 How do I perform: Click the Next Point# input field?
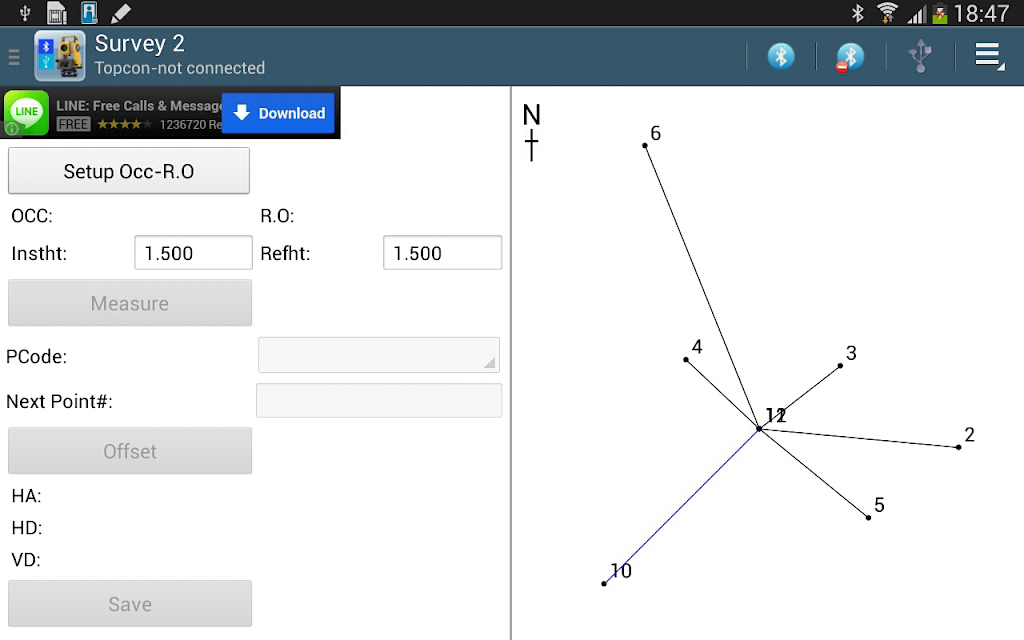pos(379,400)
